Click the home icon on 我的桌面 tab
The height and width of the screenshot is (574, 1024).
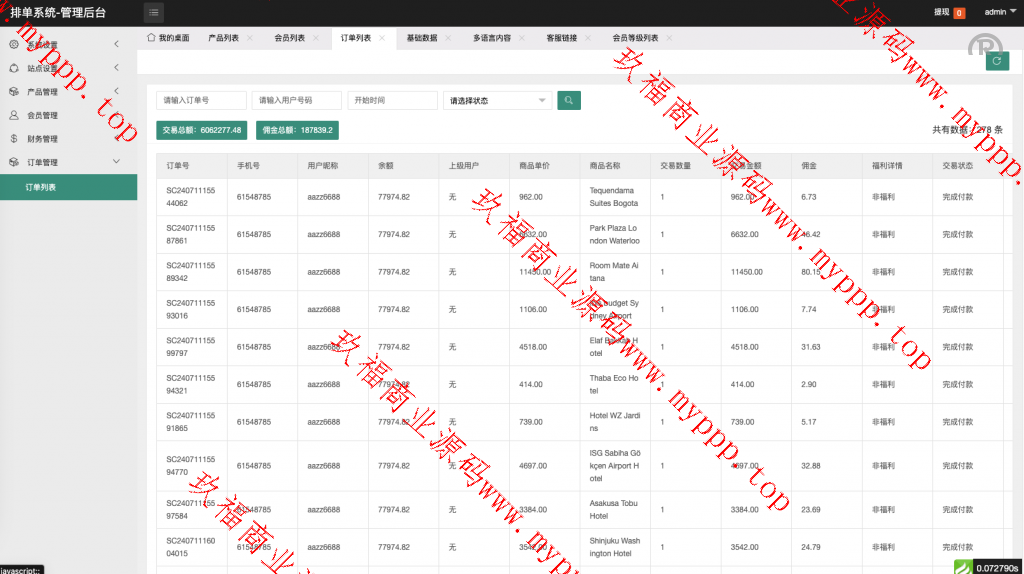click(151, 38)
